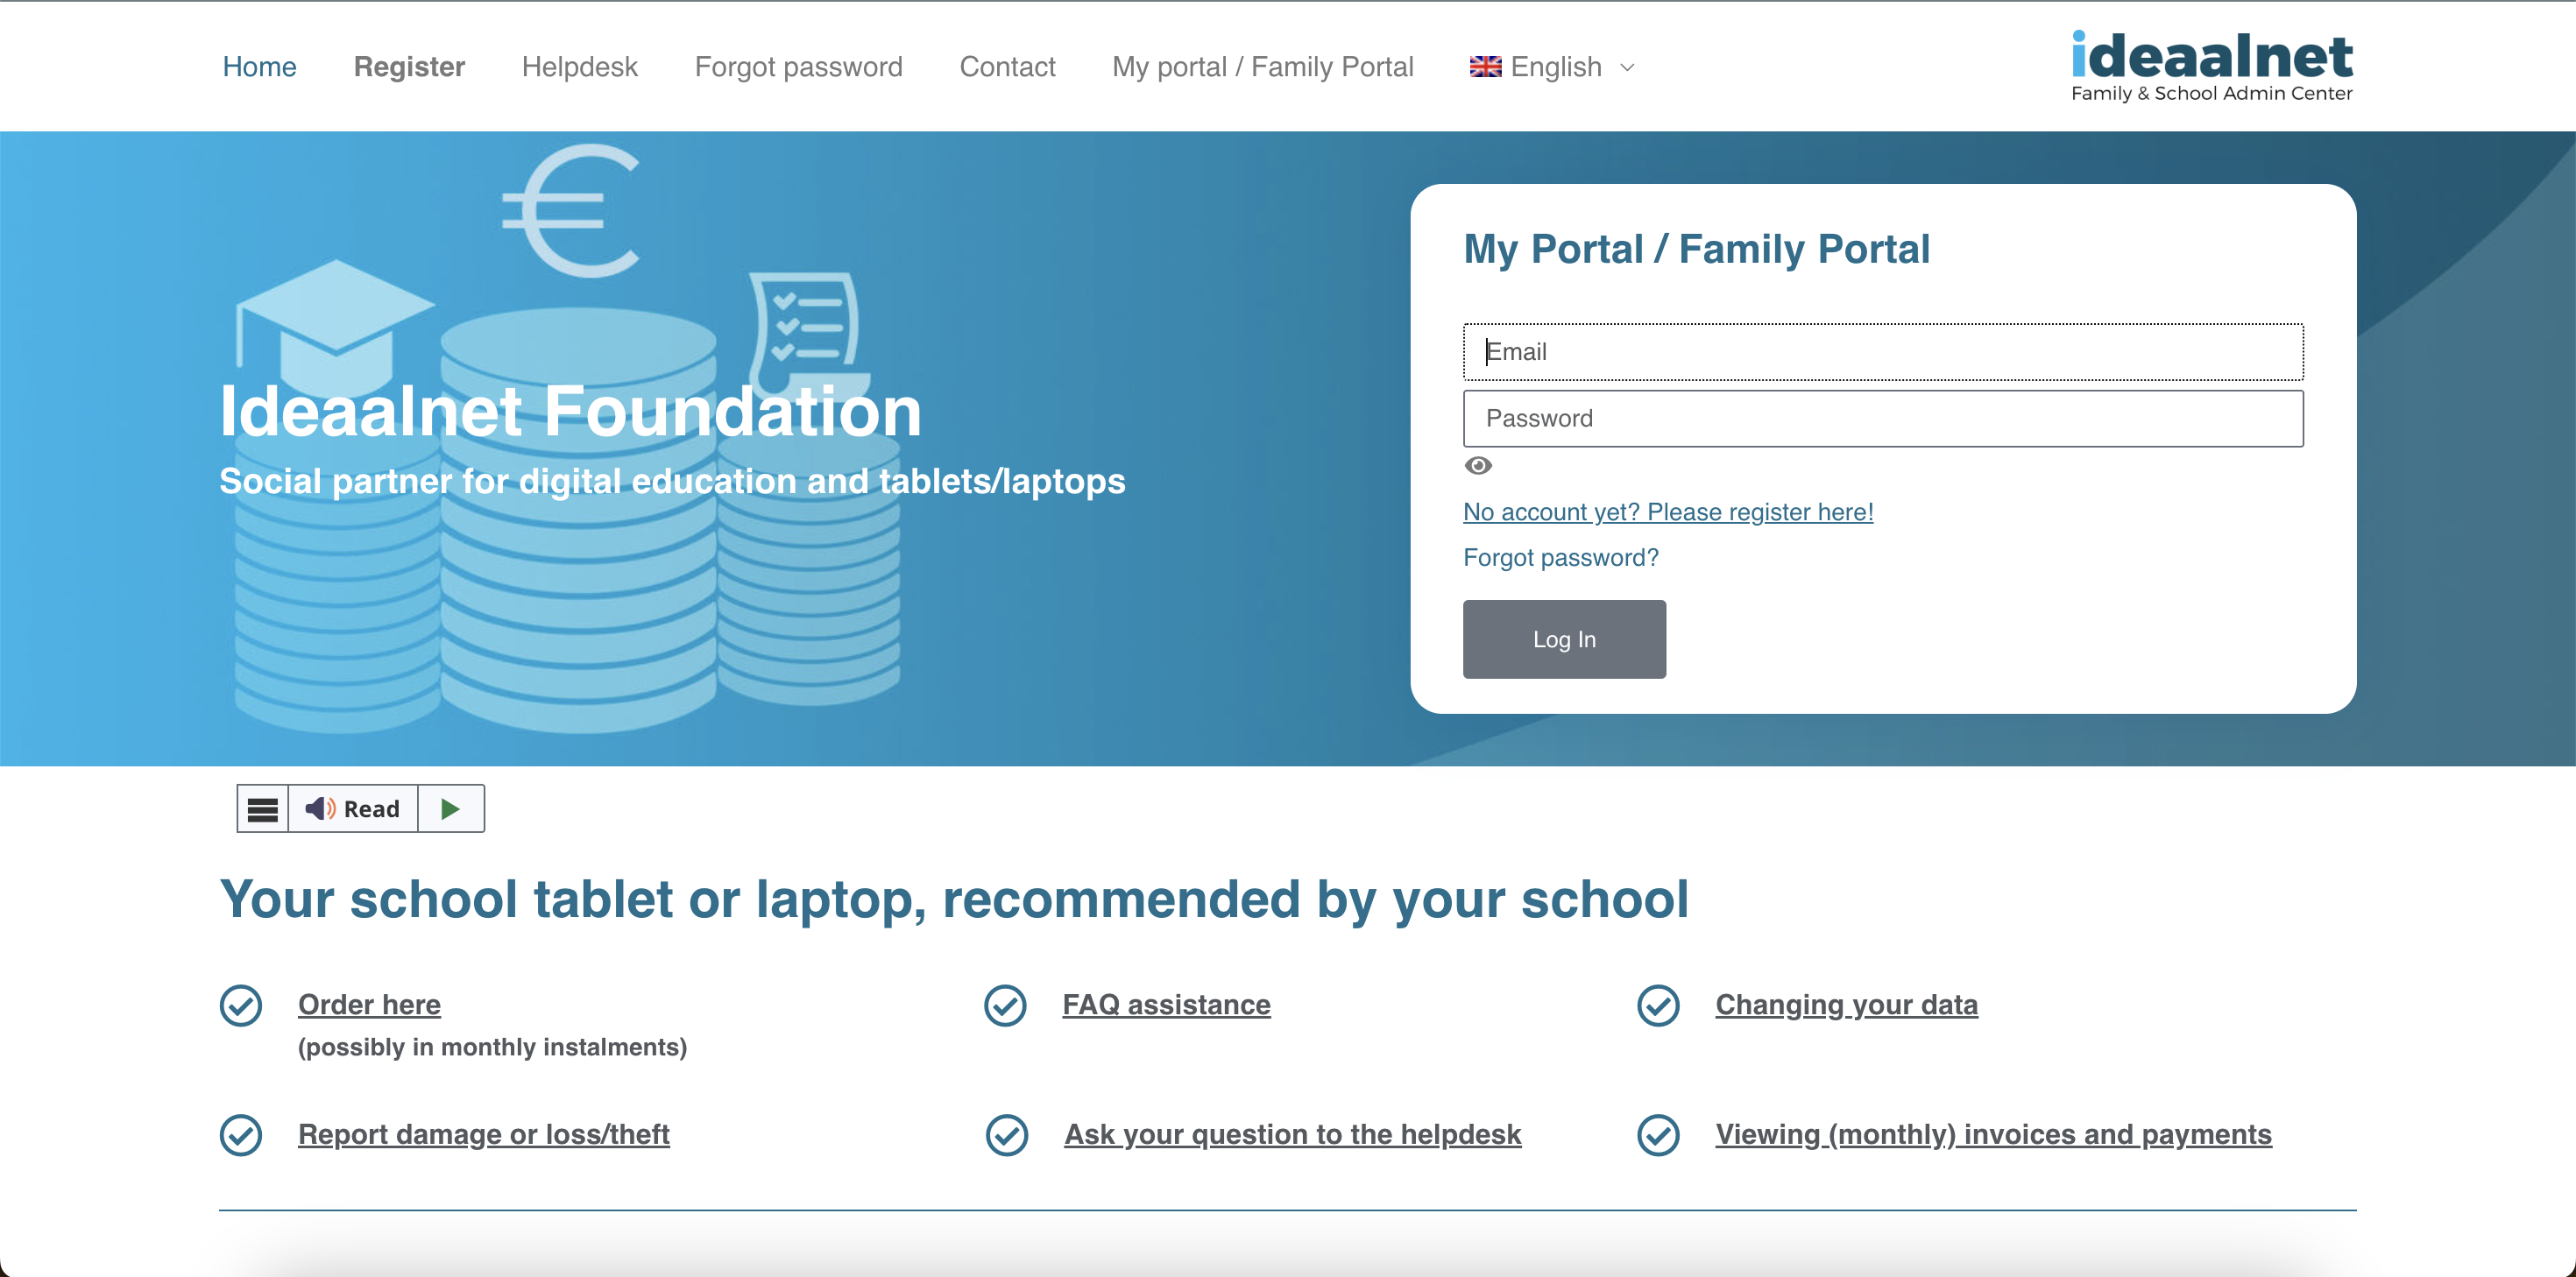Select Forgot password in the navigation bar
The width and height of the screenshot is (2576, 1277).
pos(799,67)
